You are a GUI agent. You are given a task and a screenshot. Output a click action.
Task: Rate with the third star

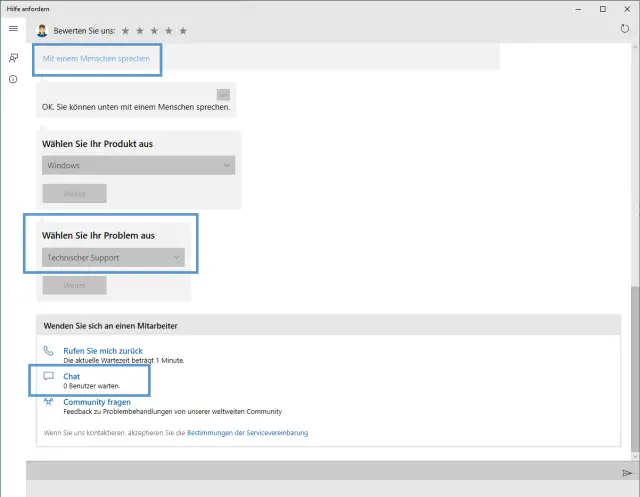click(154, 31)
